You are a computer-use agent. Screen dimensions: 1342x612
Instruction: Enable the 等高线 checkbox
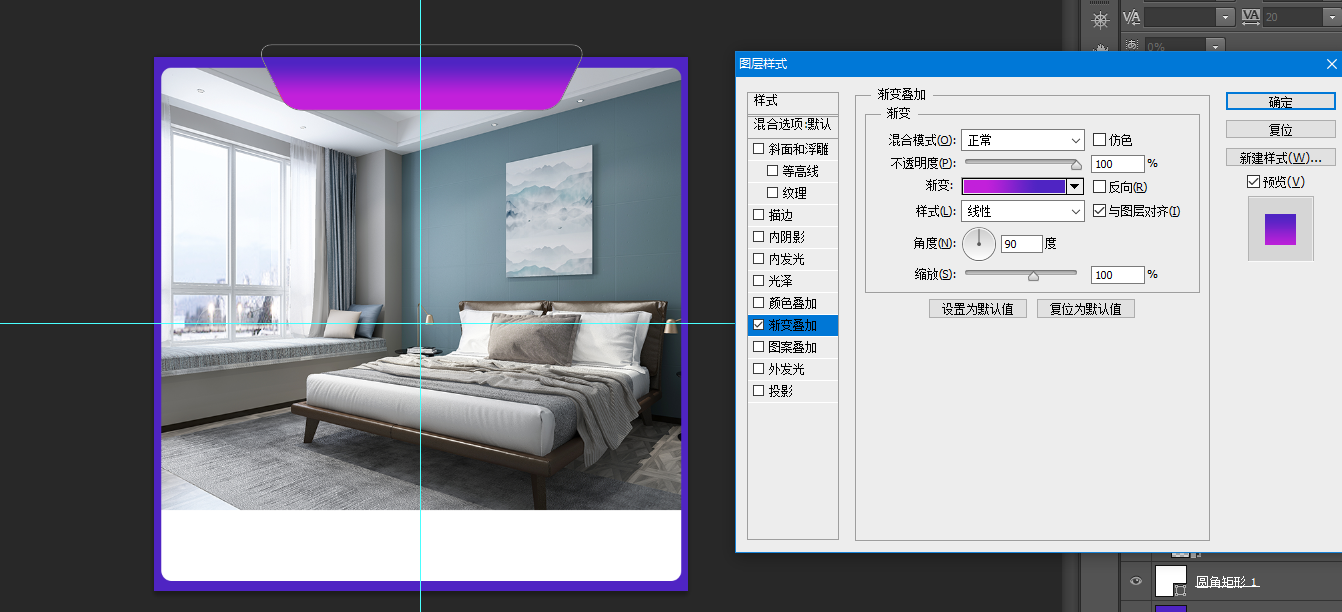(x=772, y=171)
